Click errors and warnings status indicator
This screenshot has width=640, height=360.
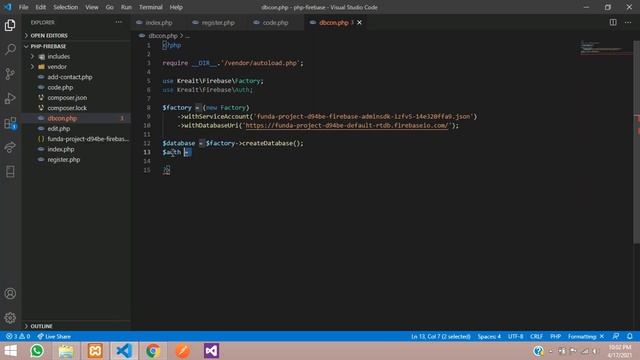[x=18, y=336]
